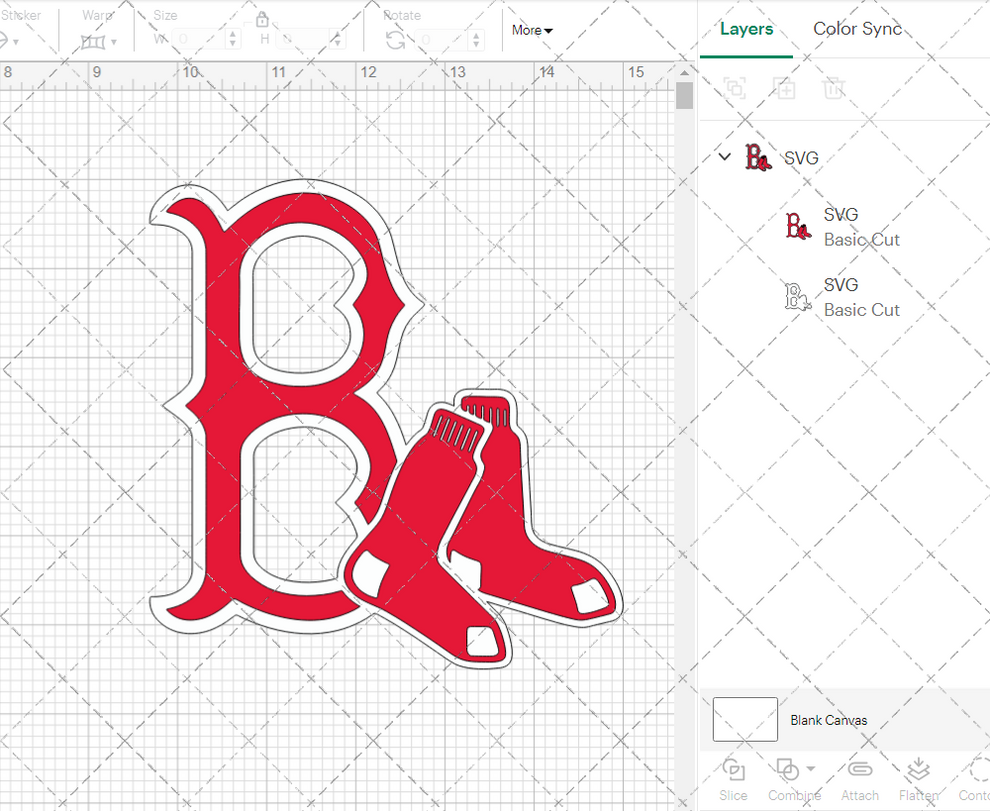Select the Layers tab
990x811 pixels.
745,29
